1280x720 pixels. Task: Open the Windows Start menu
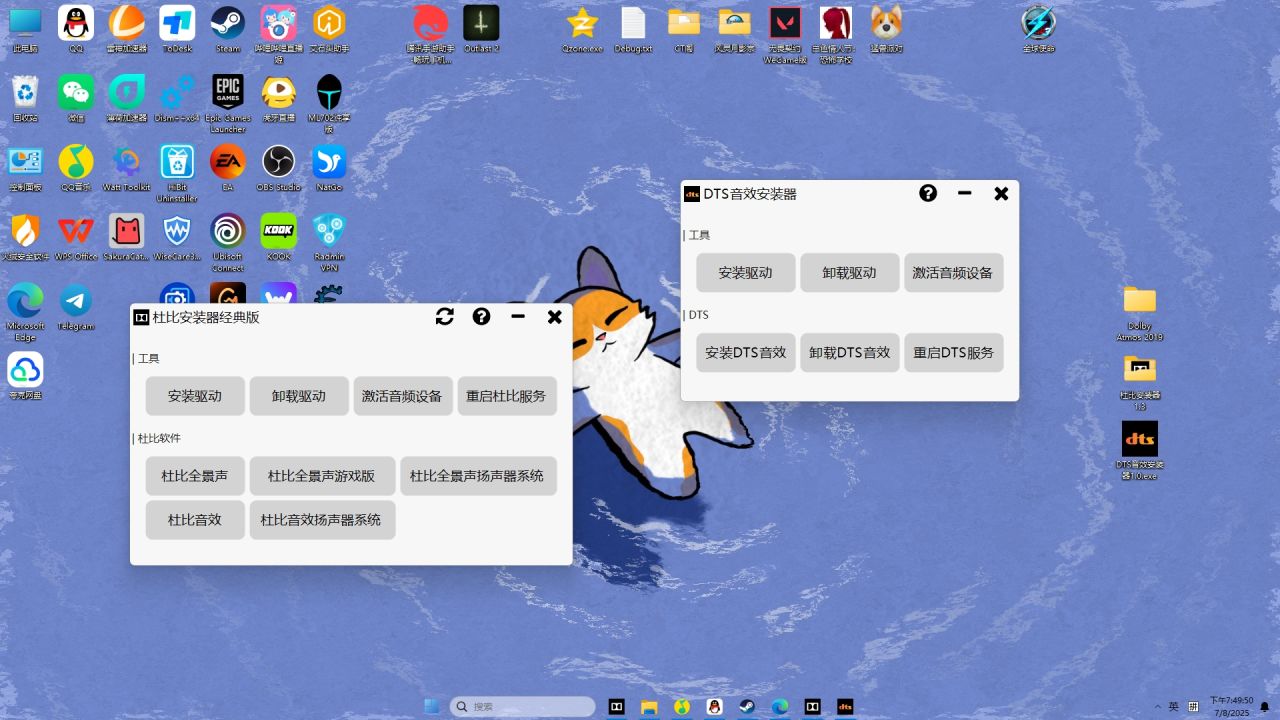pos(432,706)
